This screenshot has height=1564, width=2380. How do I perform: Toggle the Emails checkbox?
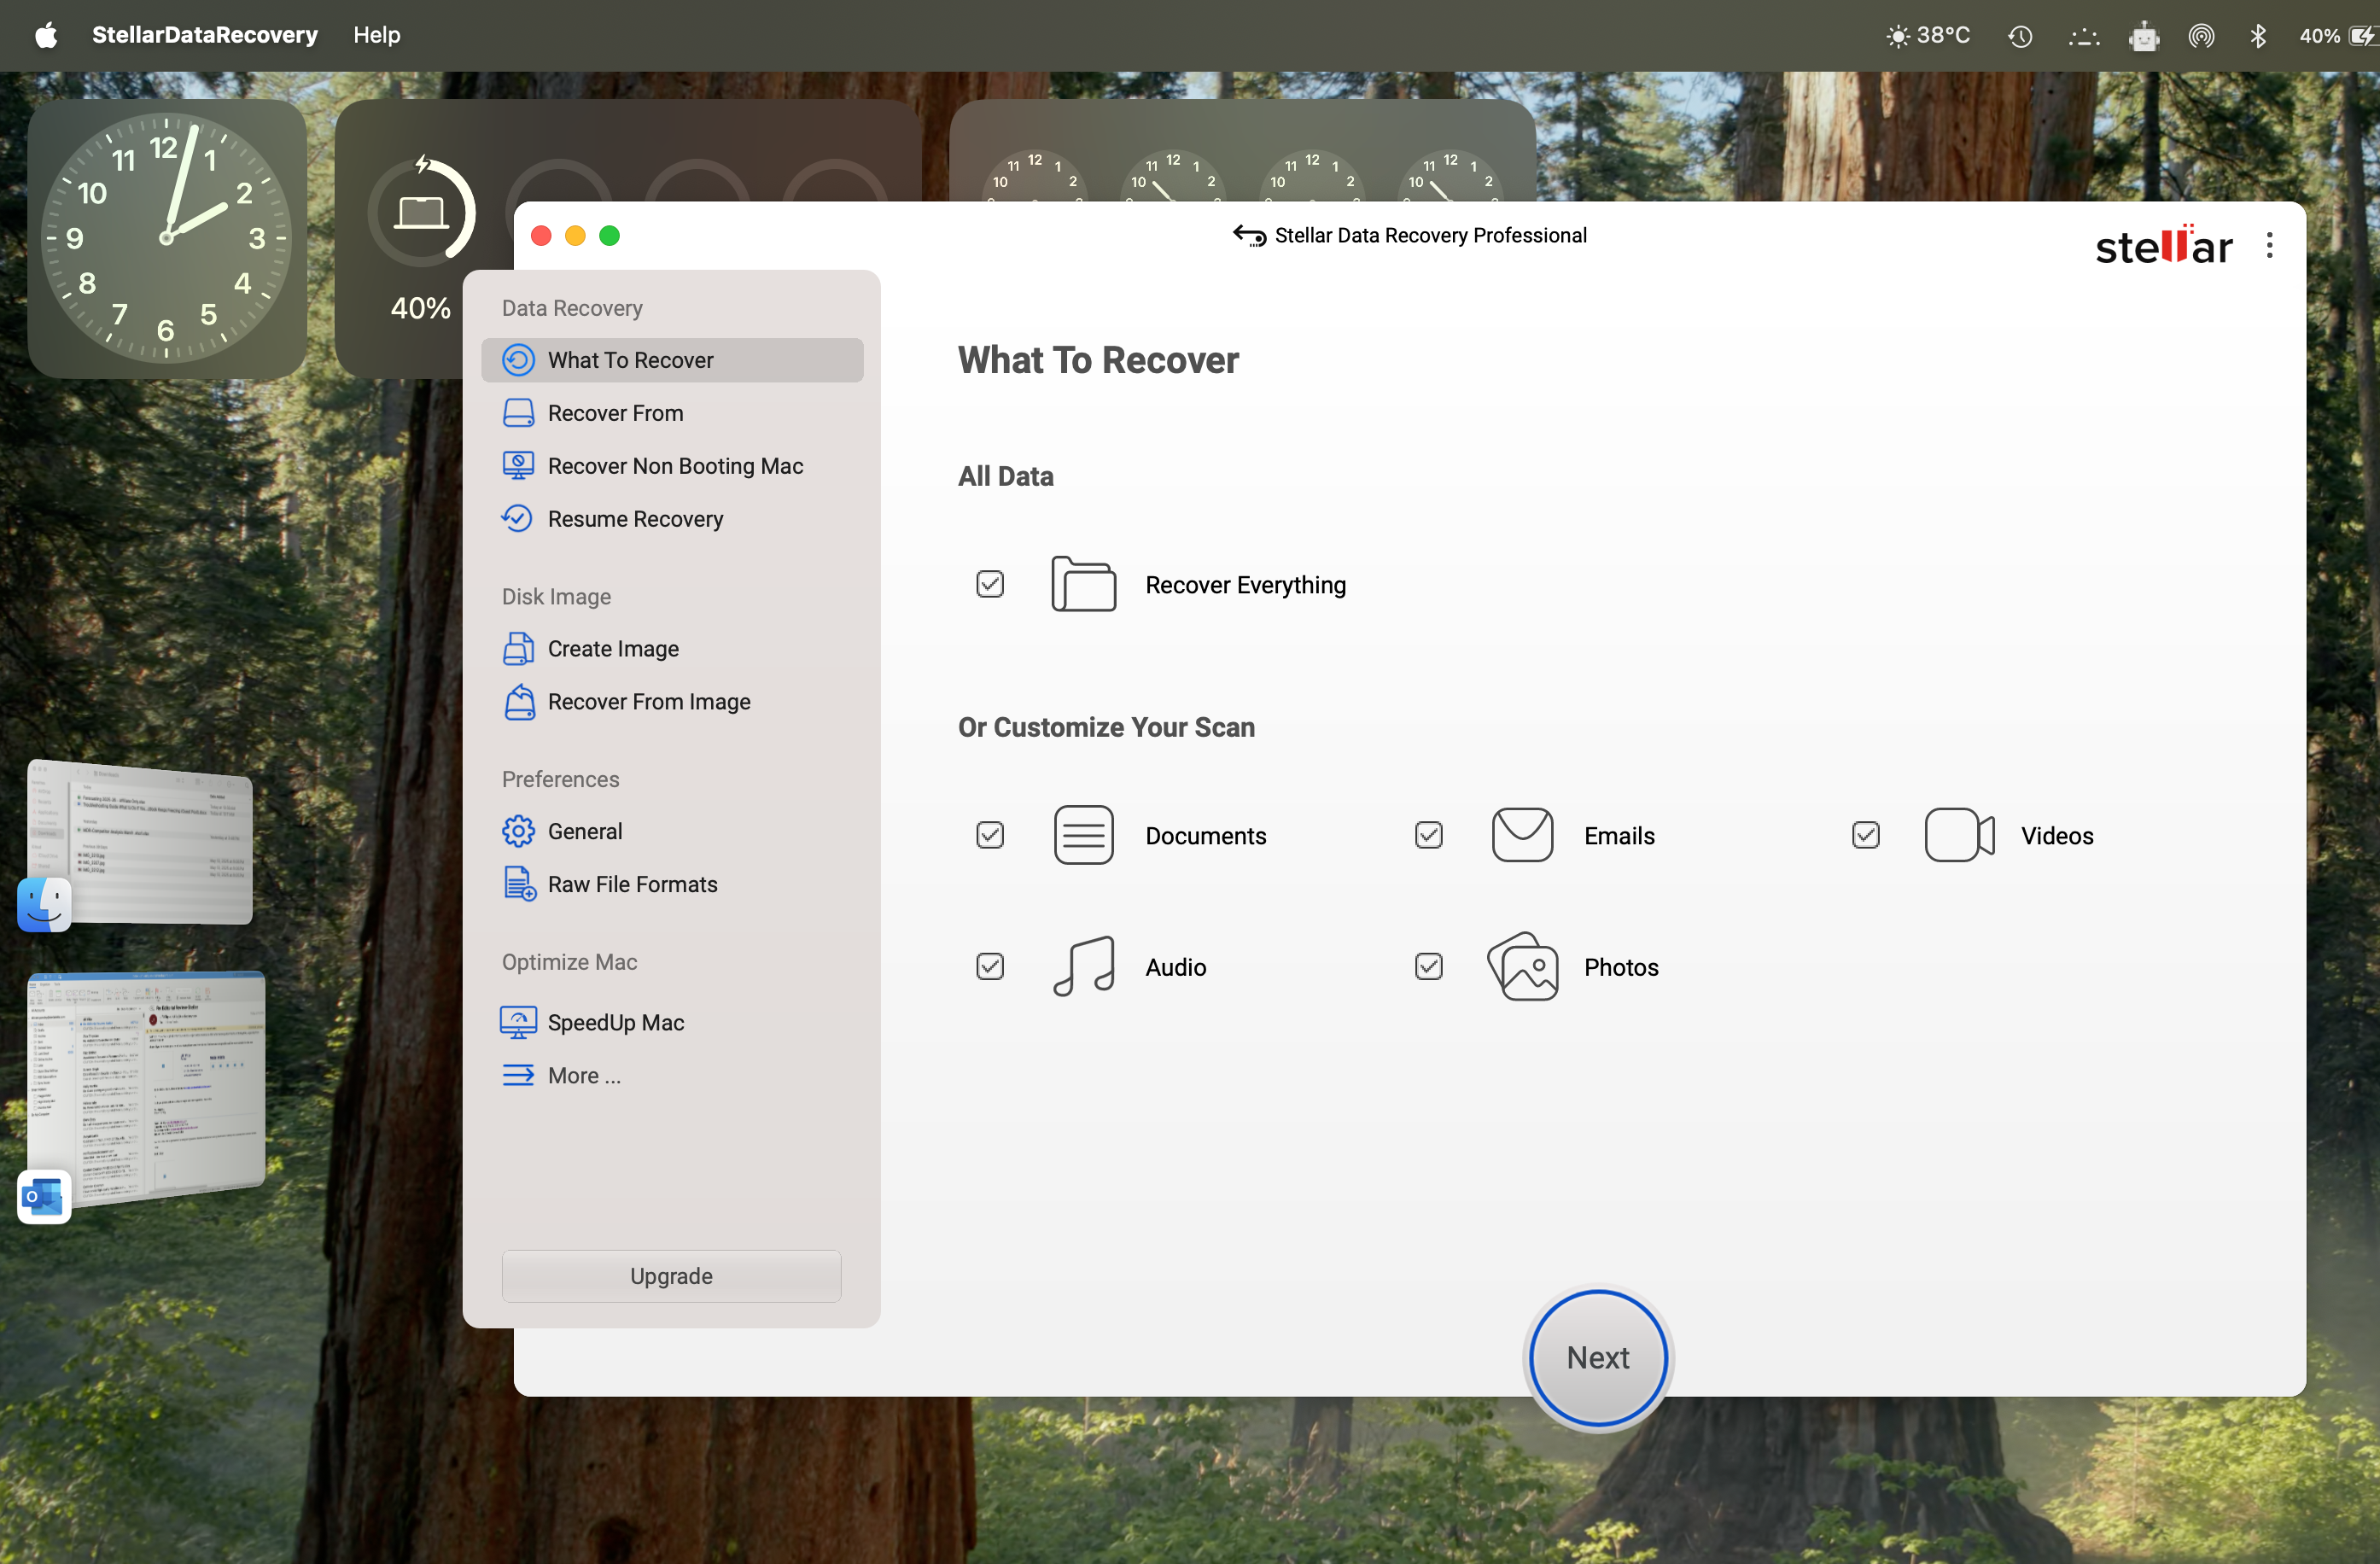tap(1428, 835)
